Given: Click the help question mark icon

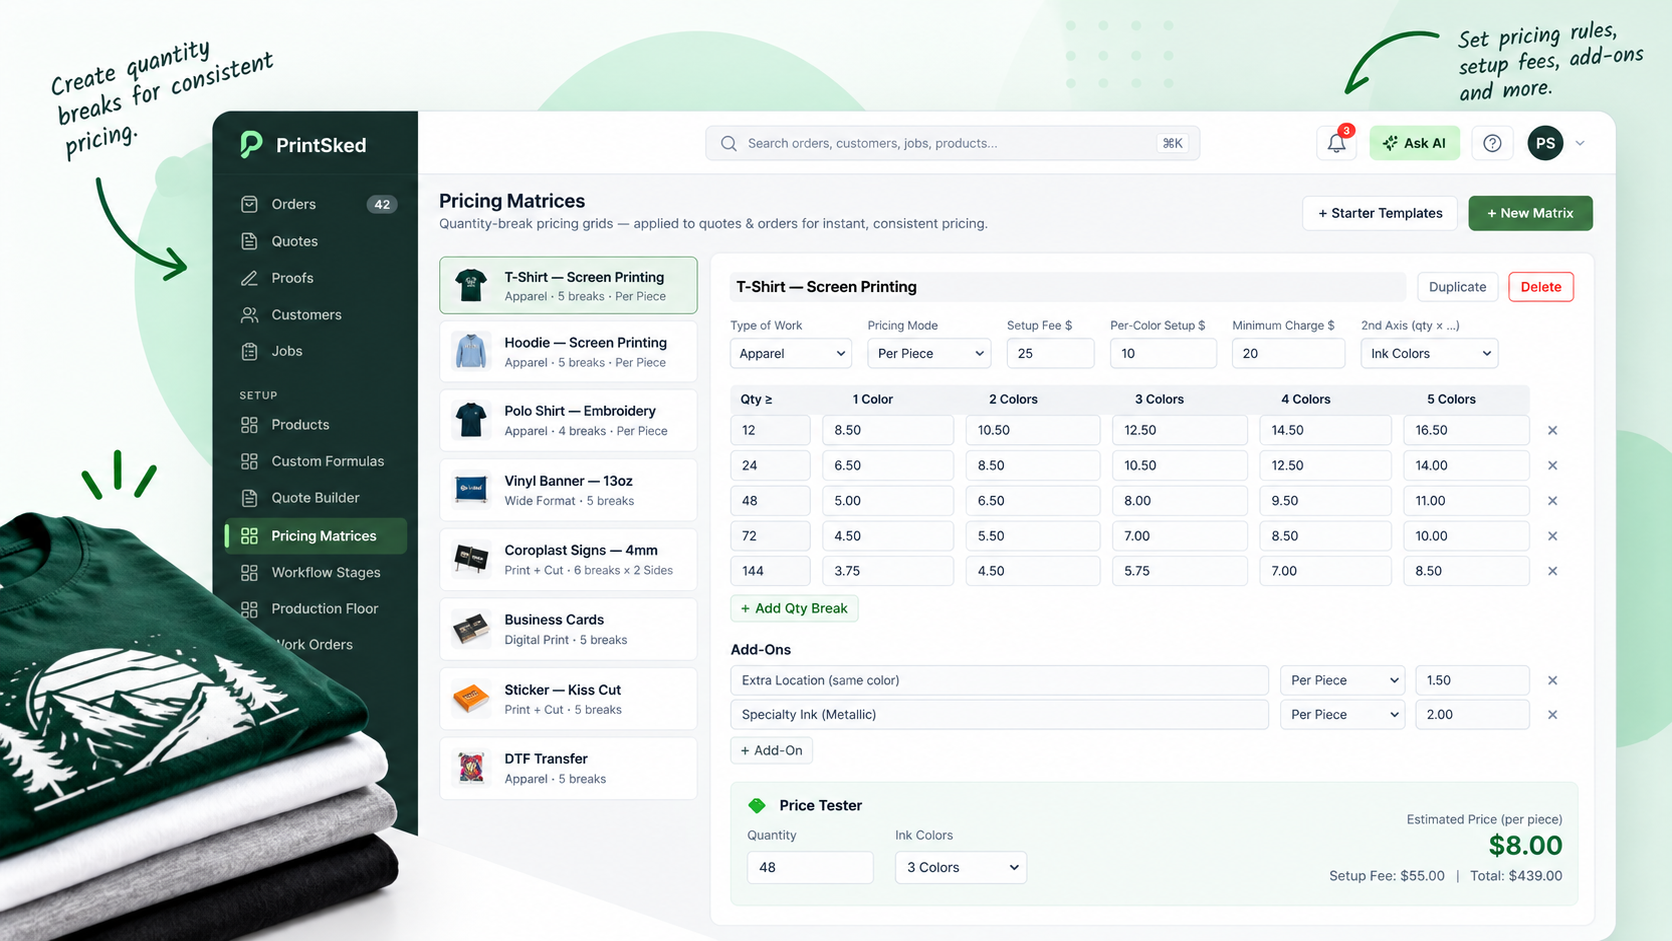Looking at the screenshot, I should click(x=1492, y=143).
